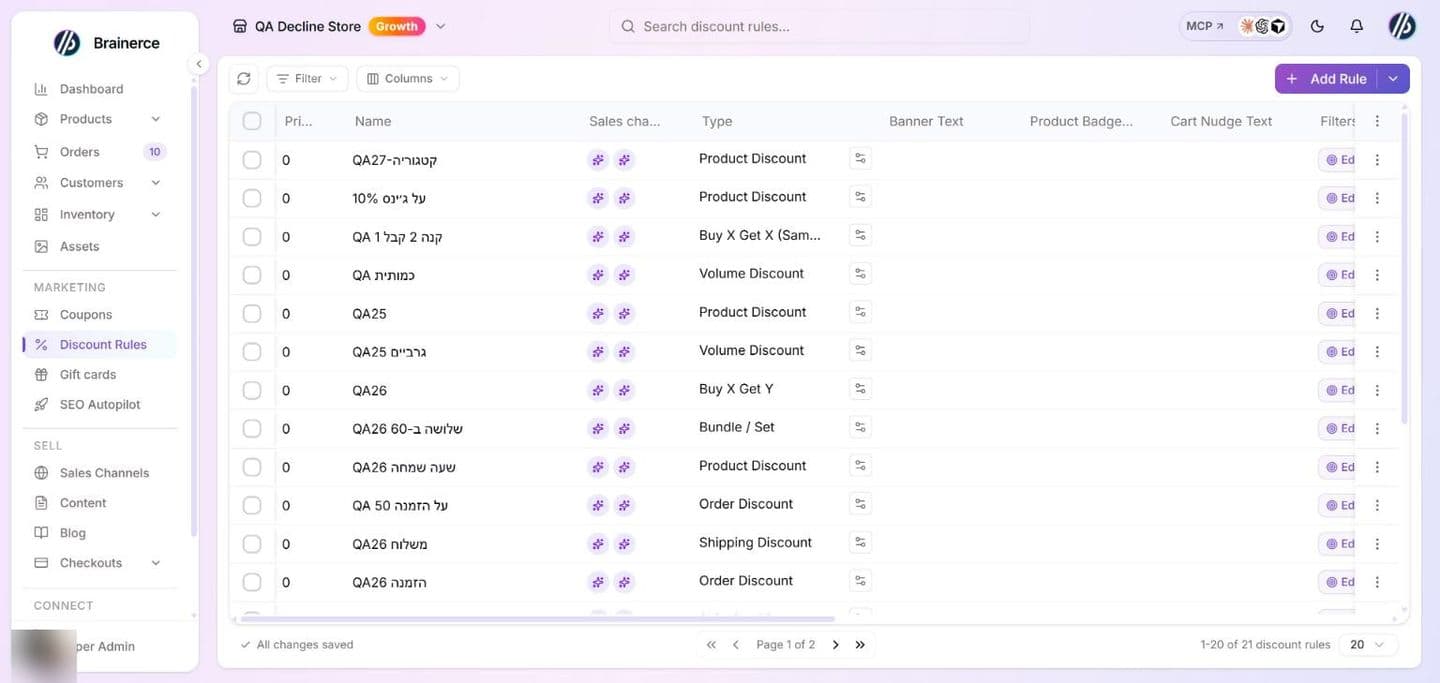Select the checkbox for QA26 Buy X Get Y row
1440x683 pixels.
252,390
